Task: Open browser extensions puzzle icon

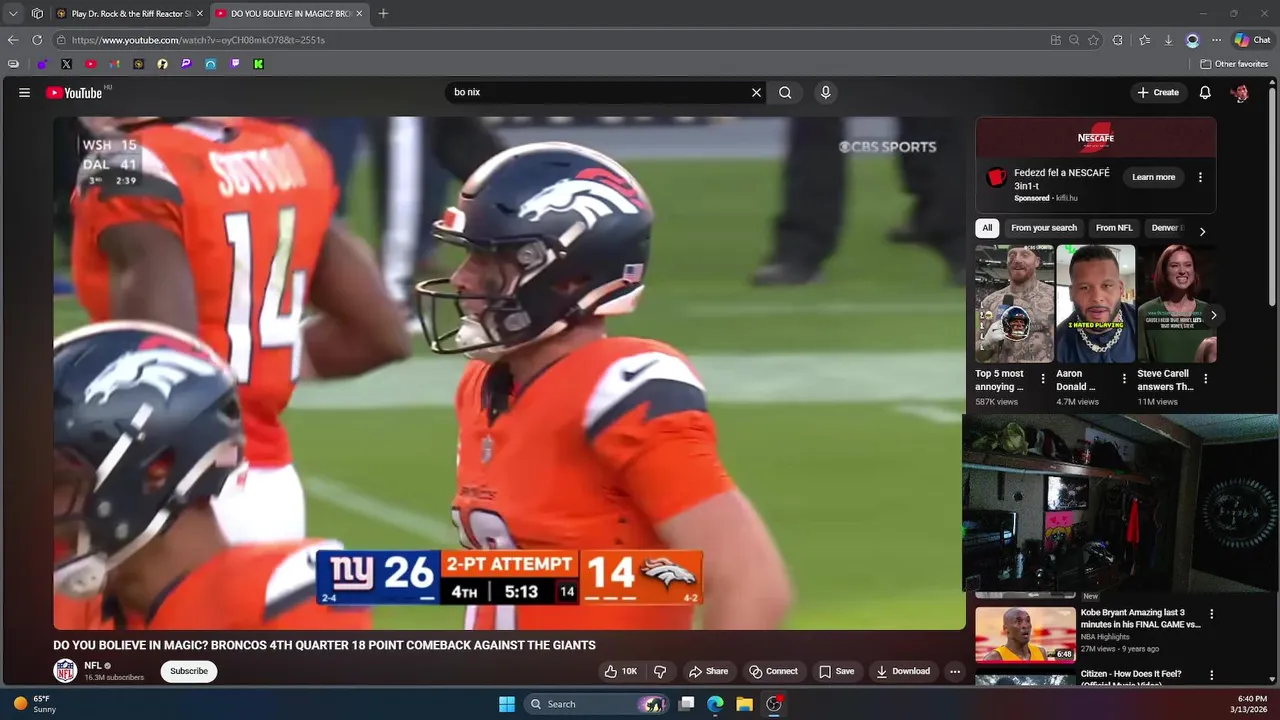Action: [x=1118, y=40]
